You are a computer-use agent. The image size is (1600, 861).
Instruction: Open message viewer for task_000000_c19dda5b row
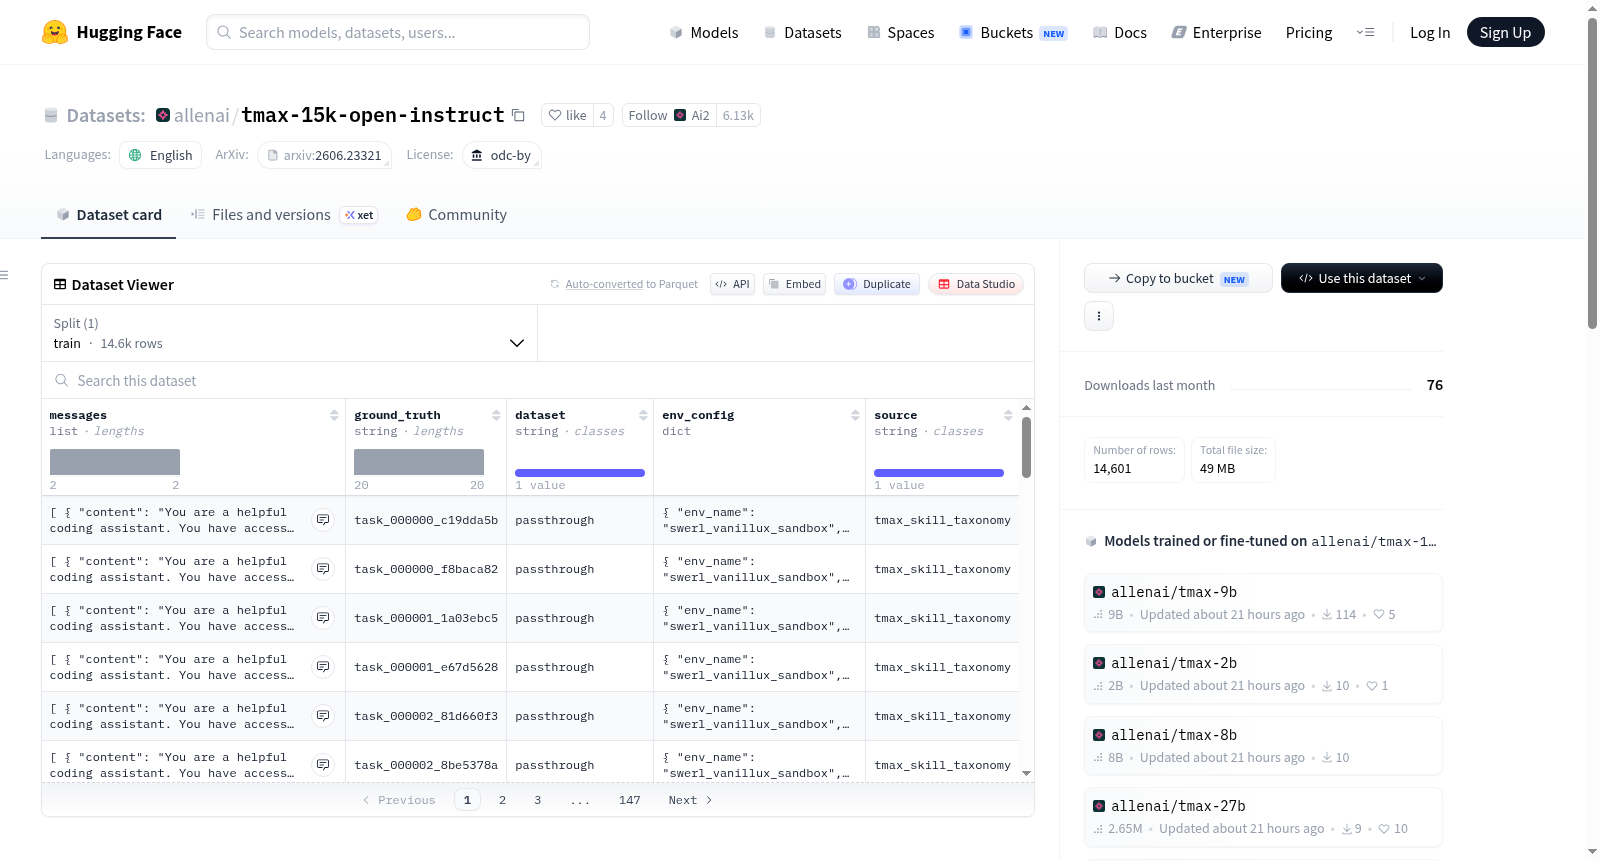click(x=323, y=520)
